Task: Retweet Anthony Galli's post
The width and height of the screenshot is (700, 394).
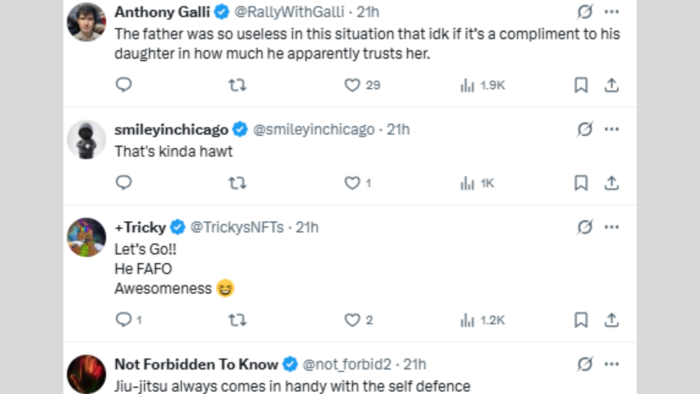Action: [x=237, y=85]
